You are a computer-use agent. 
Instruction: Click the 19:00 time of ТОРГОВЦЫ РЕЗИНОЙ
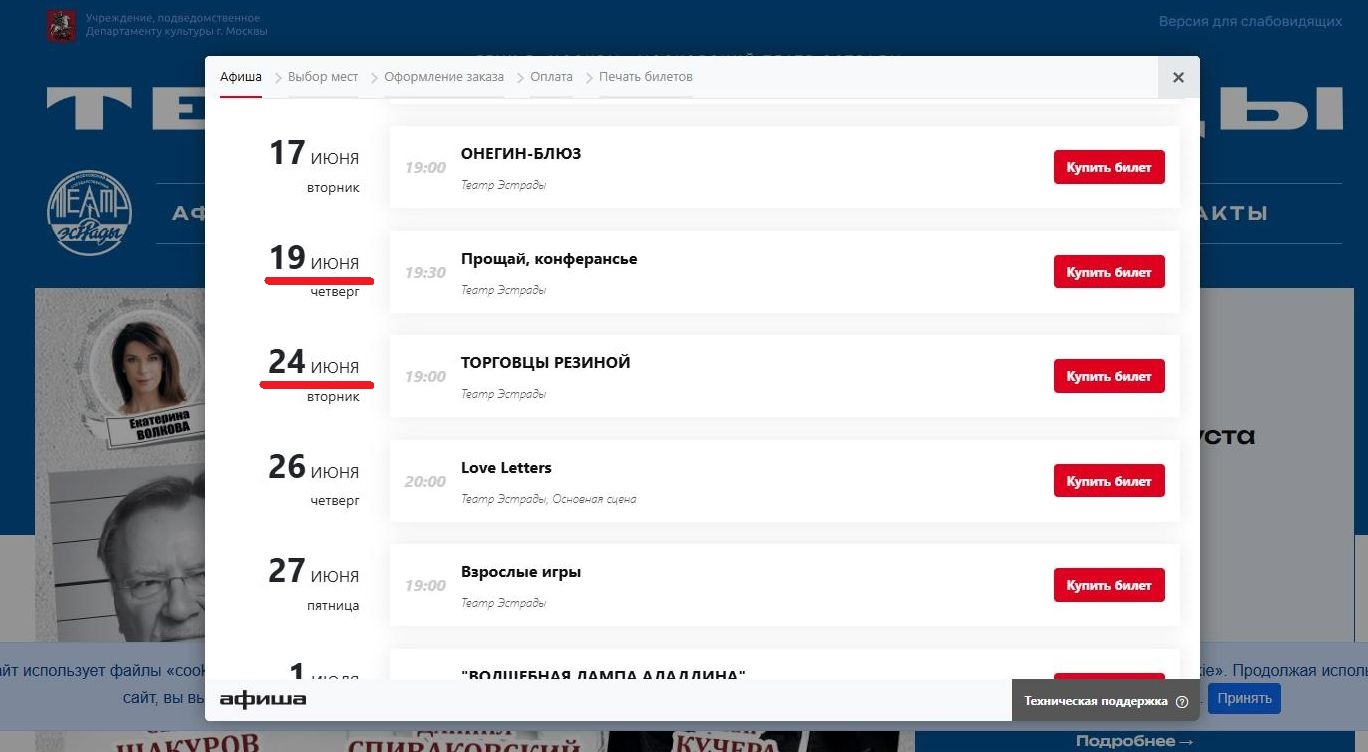coord(425,376)
